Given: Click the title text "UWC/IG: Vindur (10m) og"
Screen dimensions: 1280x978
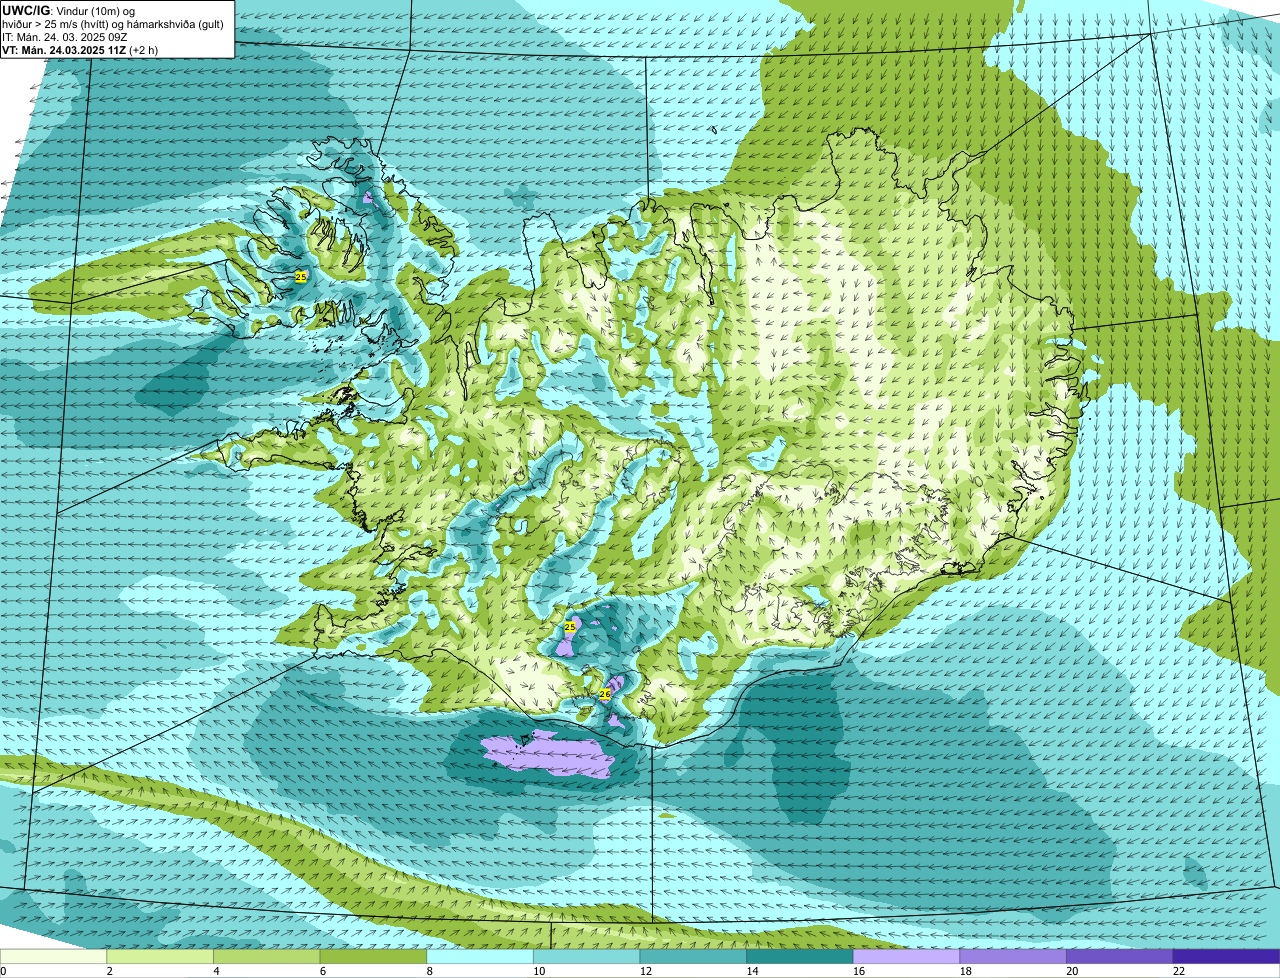Looking at the screenshot, I should 69,10.
